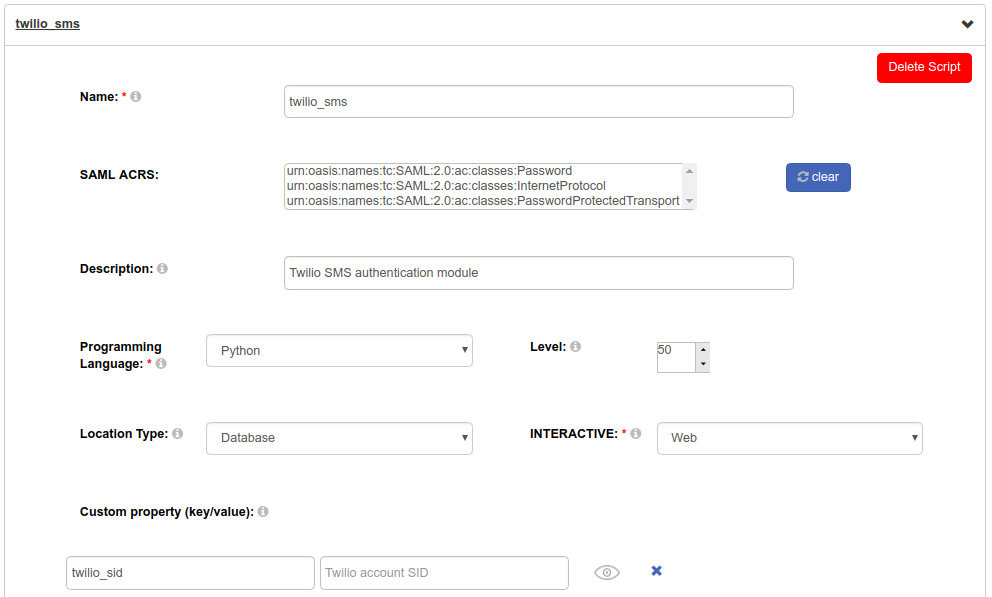Open the Programming Language help info icon
Screen dimensions: 992x597
161,364
